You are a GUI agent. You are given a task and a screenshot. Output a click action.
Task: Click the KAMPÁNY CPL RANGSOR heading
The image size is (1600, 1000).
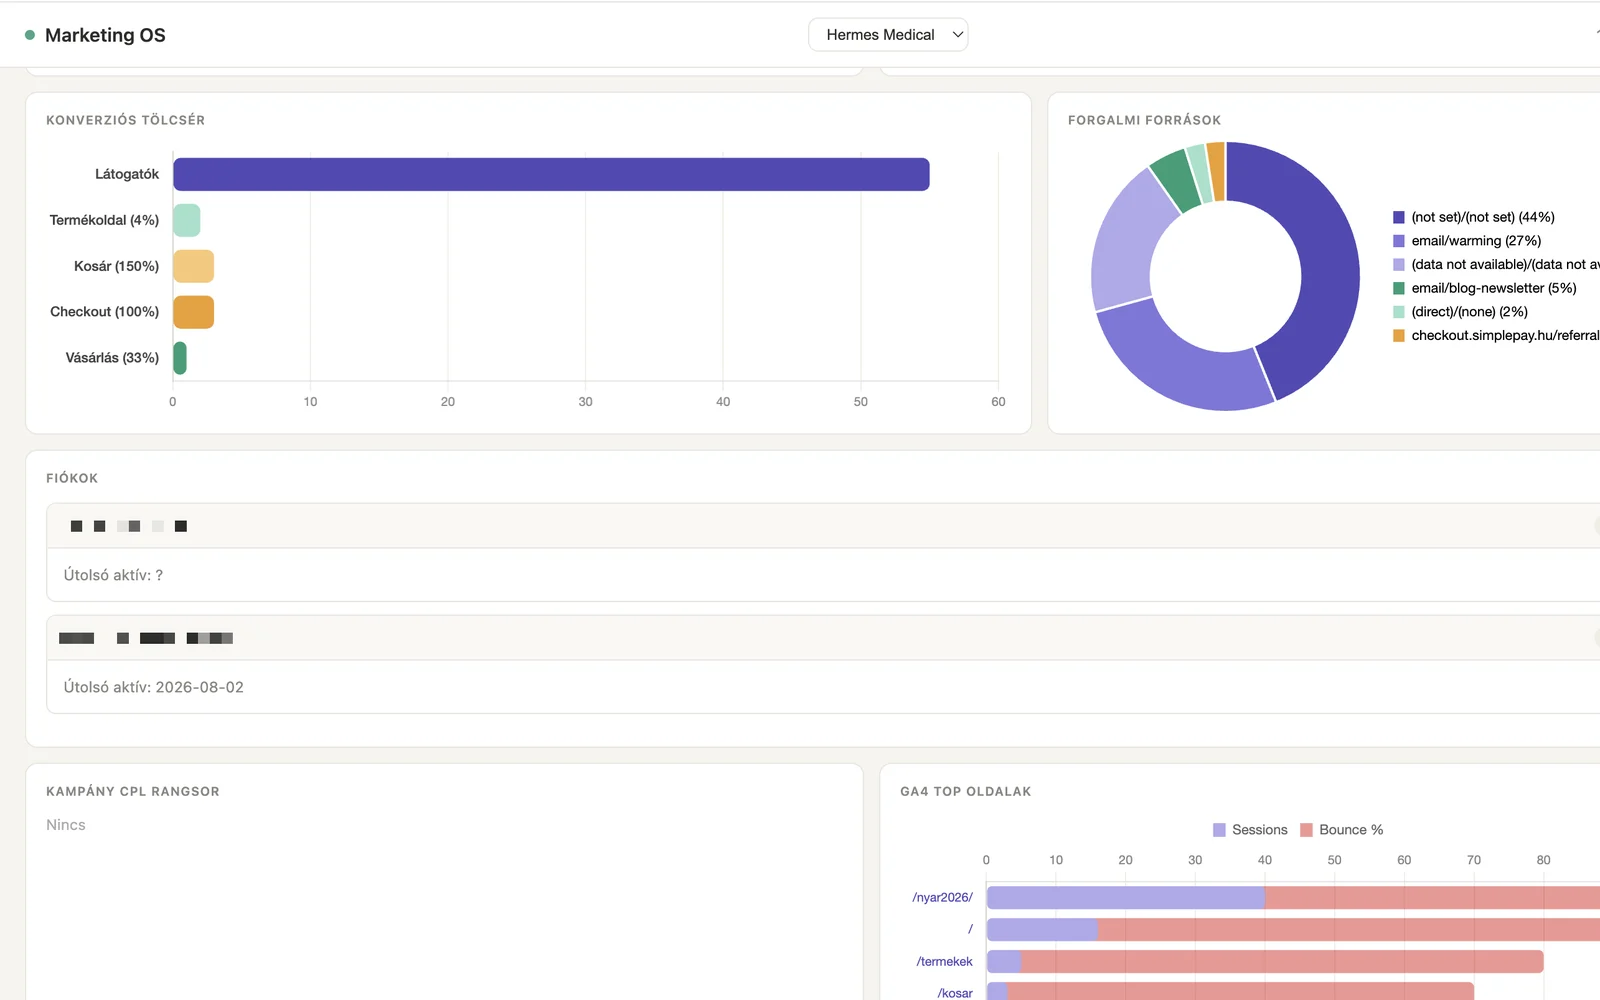coord(133,791)
